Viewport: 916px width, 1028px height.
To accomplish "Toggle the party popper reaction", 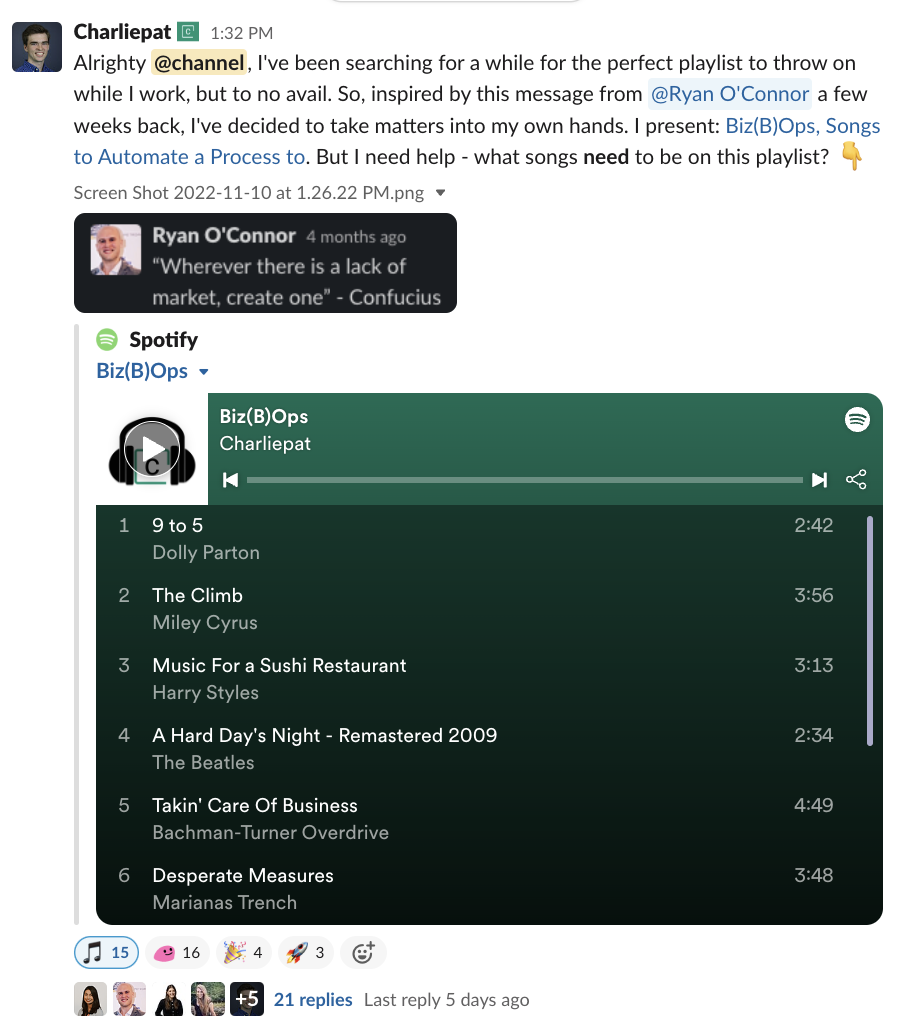I will point(243,953).
